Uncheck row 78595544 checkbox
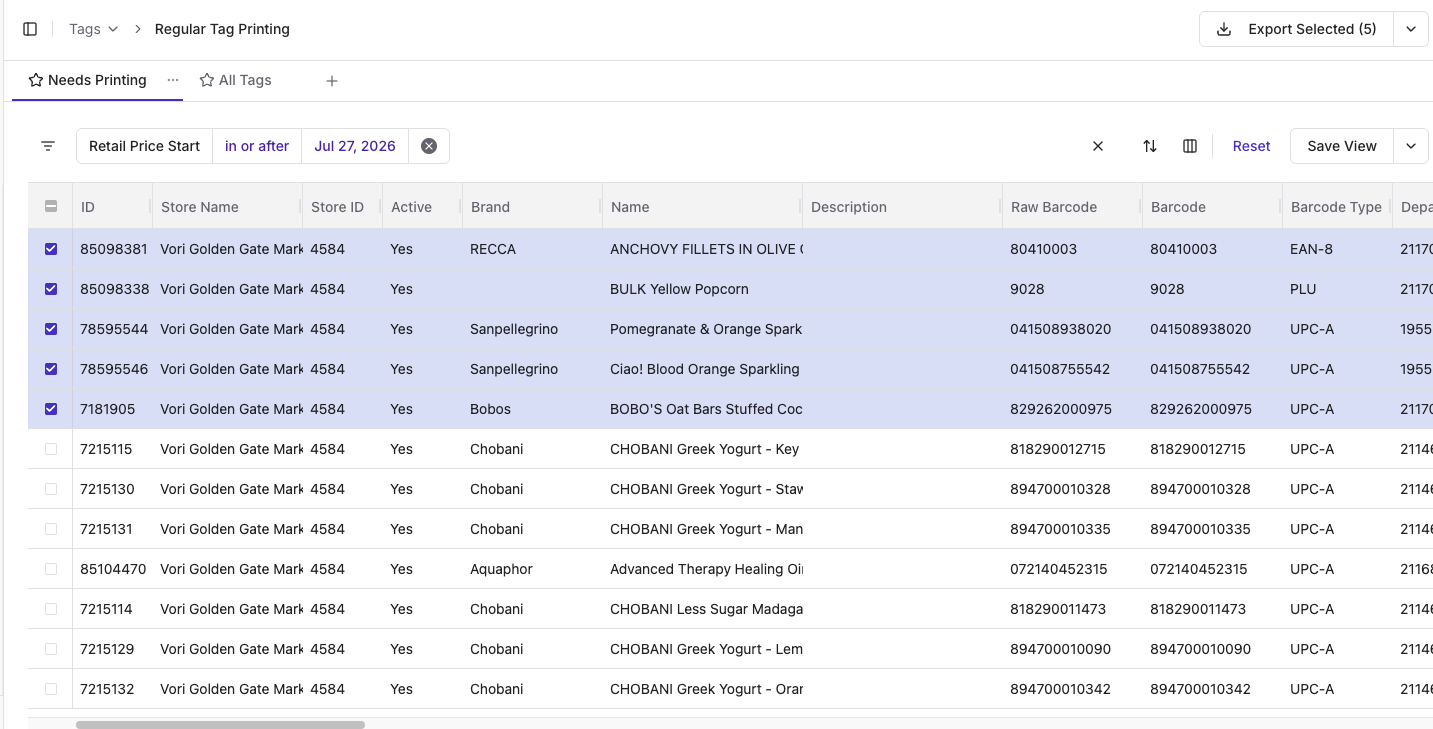1433x729 pixels. (x=51, y=329)
